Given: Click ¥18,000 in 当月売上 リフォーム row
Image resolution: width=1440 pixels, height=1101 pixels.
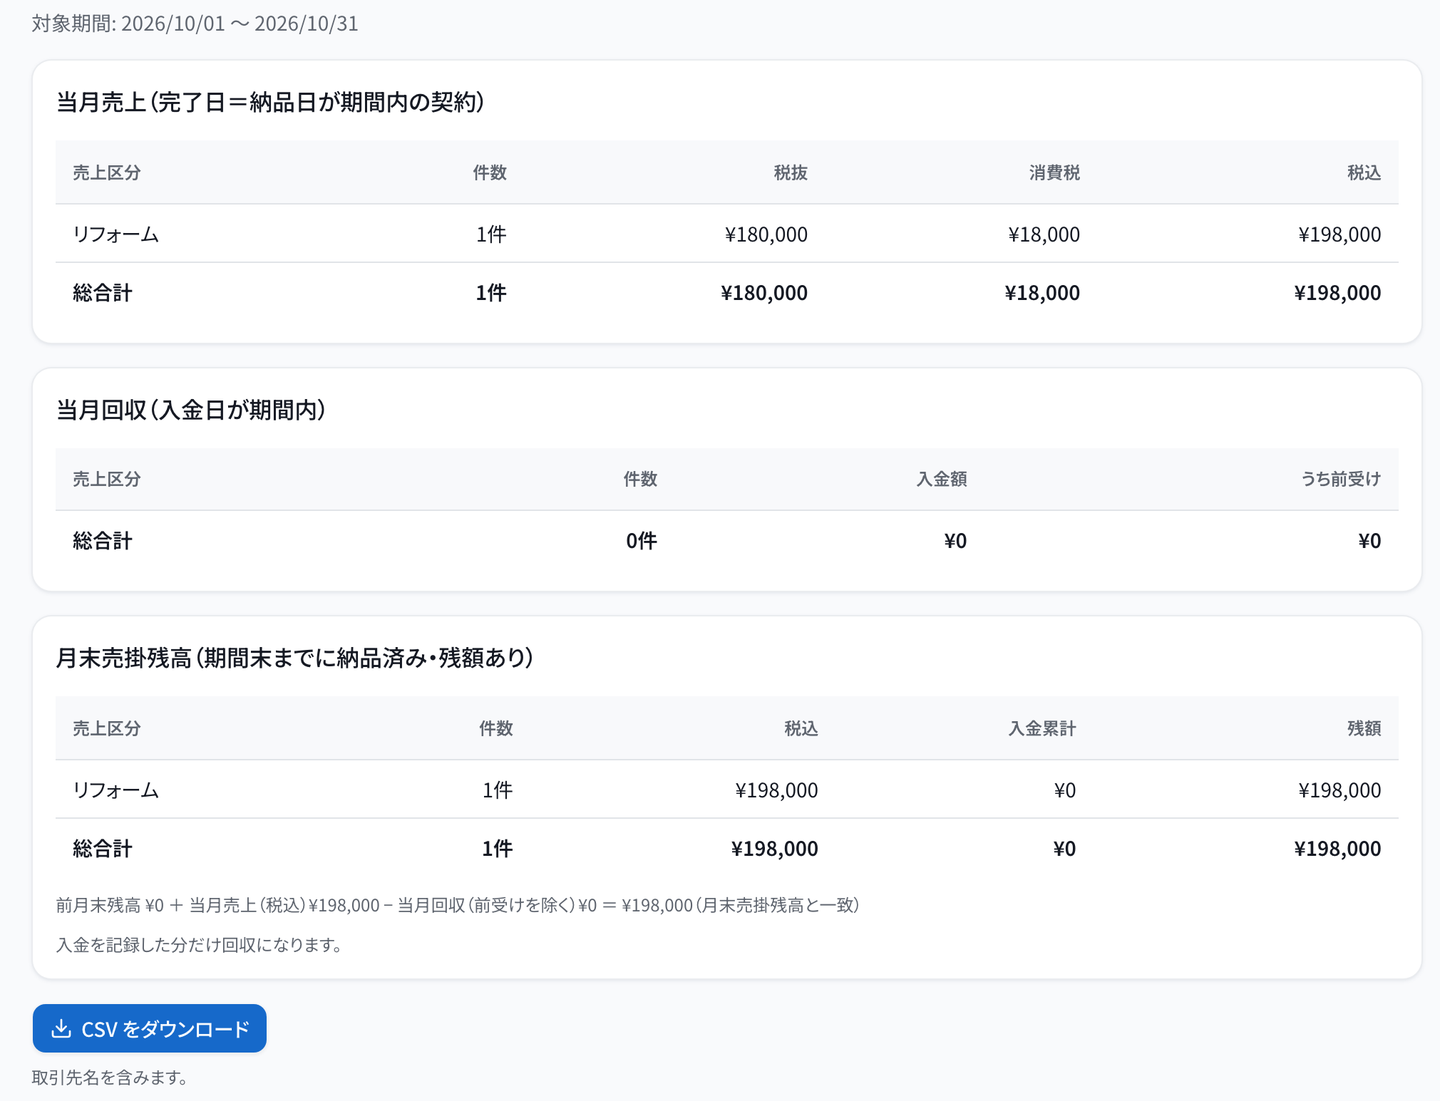Looking at the screenshot, I should coord(1044,234).
